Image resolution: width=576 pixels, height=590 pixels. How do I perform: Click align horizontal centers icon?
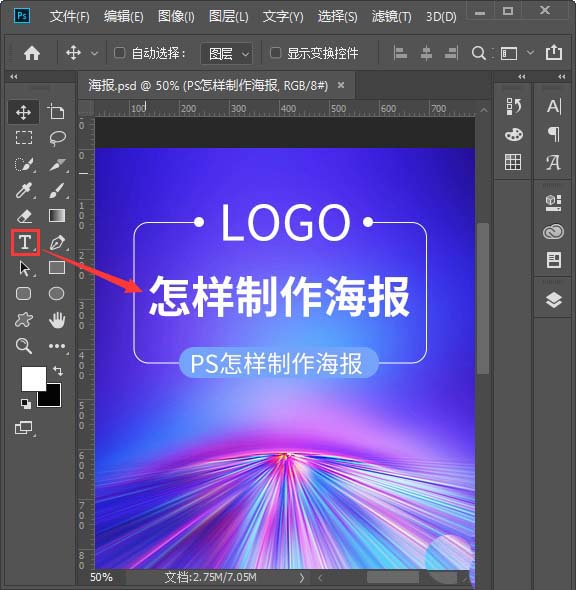coord(426,53)
